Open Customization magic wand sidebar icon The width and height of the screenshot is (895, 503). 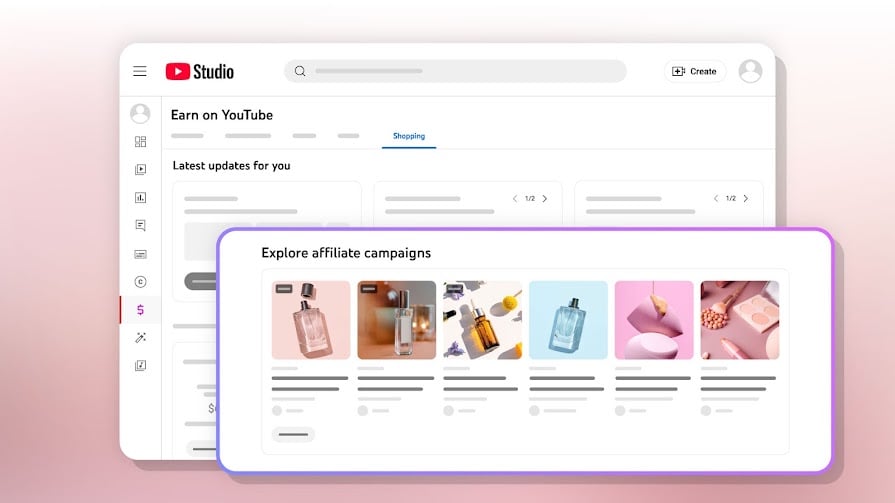pyautogui.click(x=140, y=337)
